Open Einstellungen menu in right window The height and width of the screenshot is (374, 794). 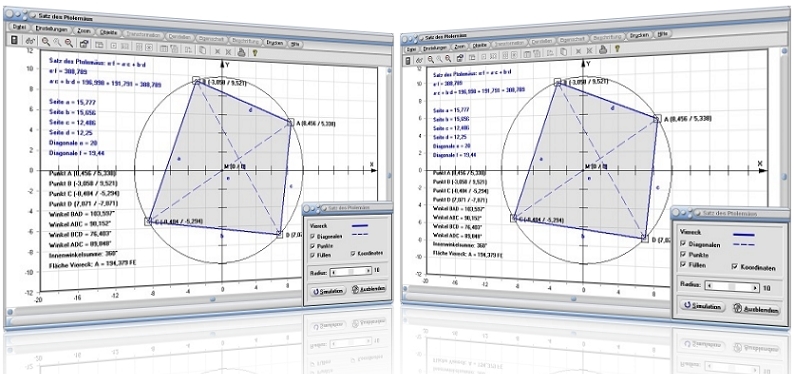point(435,48)
